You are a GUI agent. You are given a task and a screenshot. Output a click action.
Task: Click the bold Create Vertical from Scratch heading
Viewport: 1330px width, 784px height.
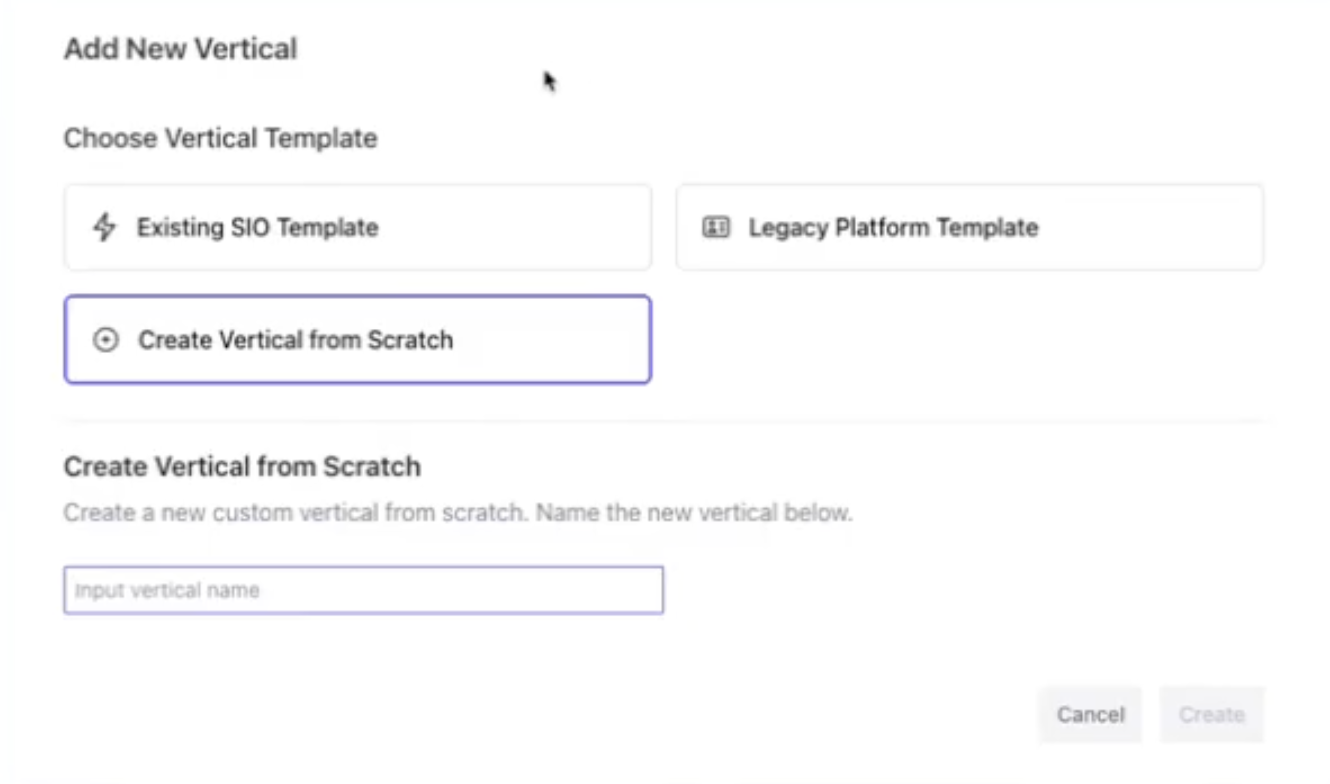[x=242, y=466]
